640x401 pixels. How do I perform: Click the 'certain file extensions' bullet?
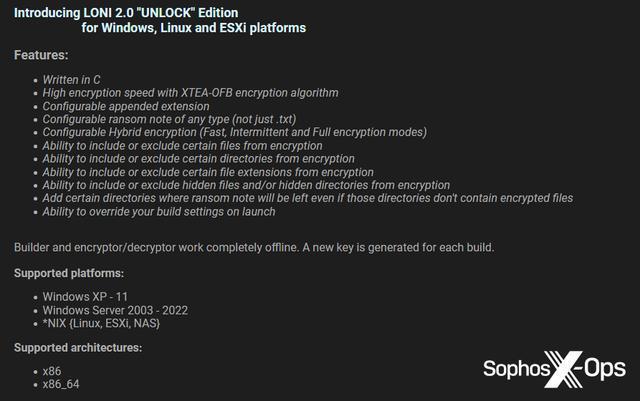(208, 172)
